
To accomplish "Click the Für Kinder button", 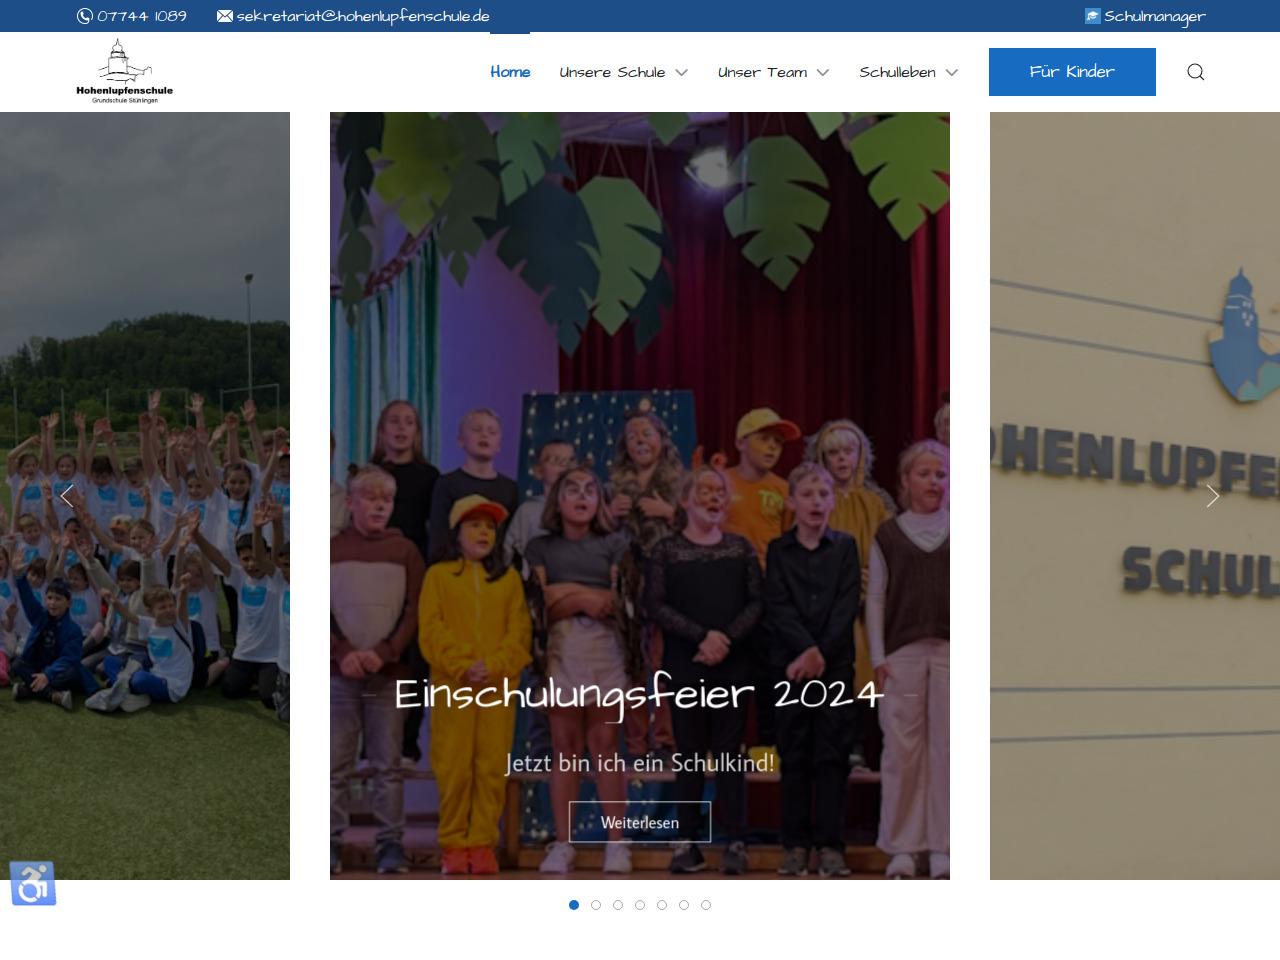I will (x=1072, y=72).
